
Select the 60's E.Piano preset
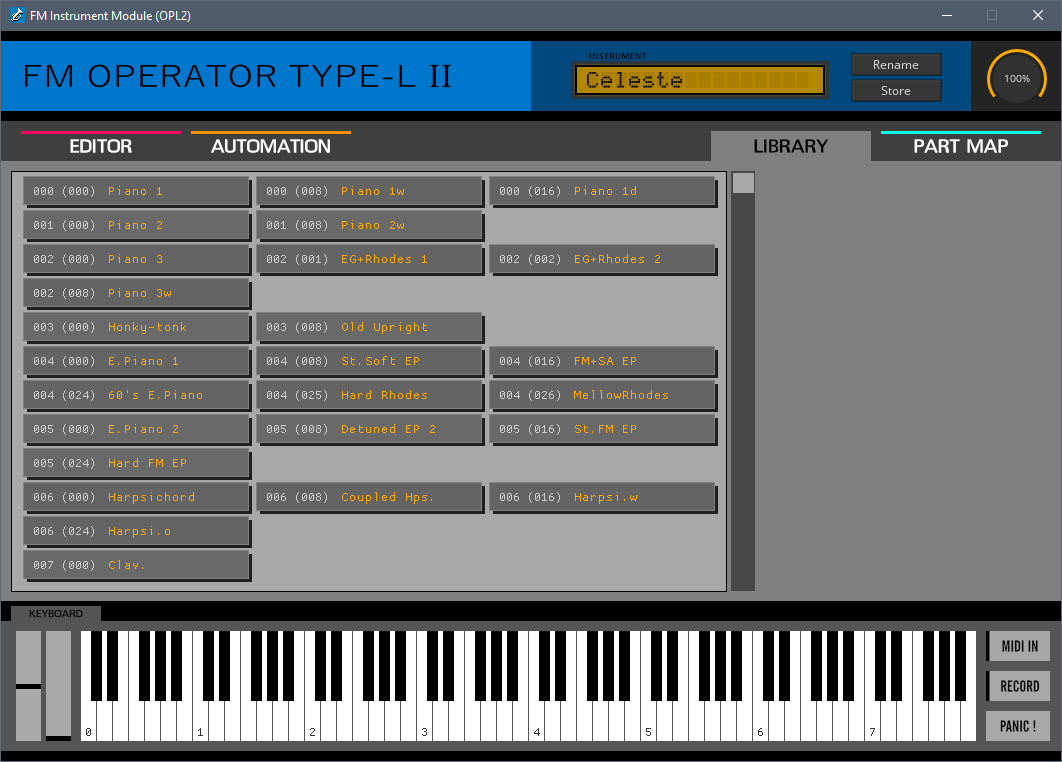point(137,396)
